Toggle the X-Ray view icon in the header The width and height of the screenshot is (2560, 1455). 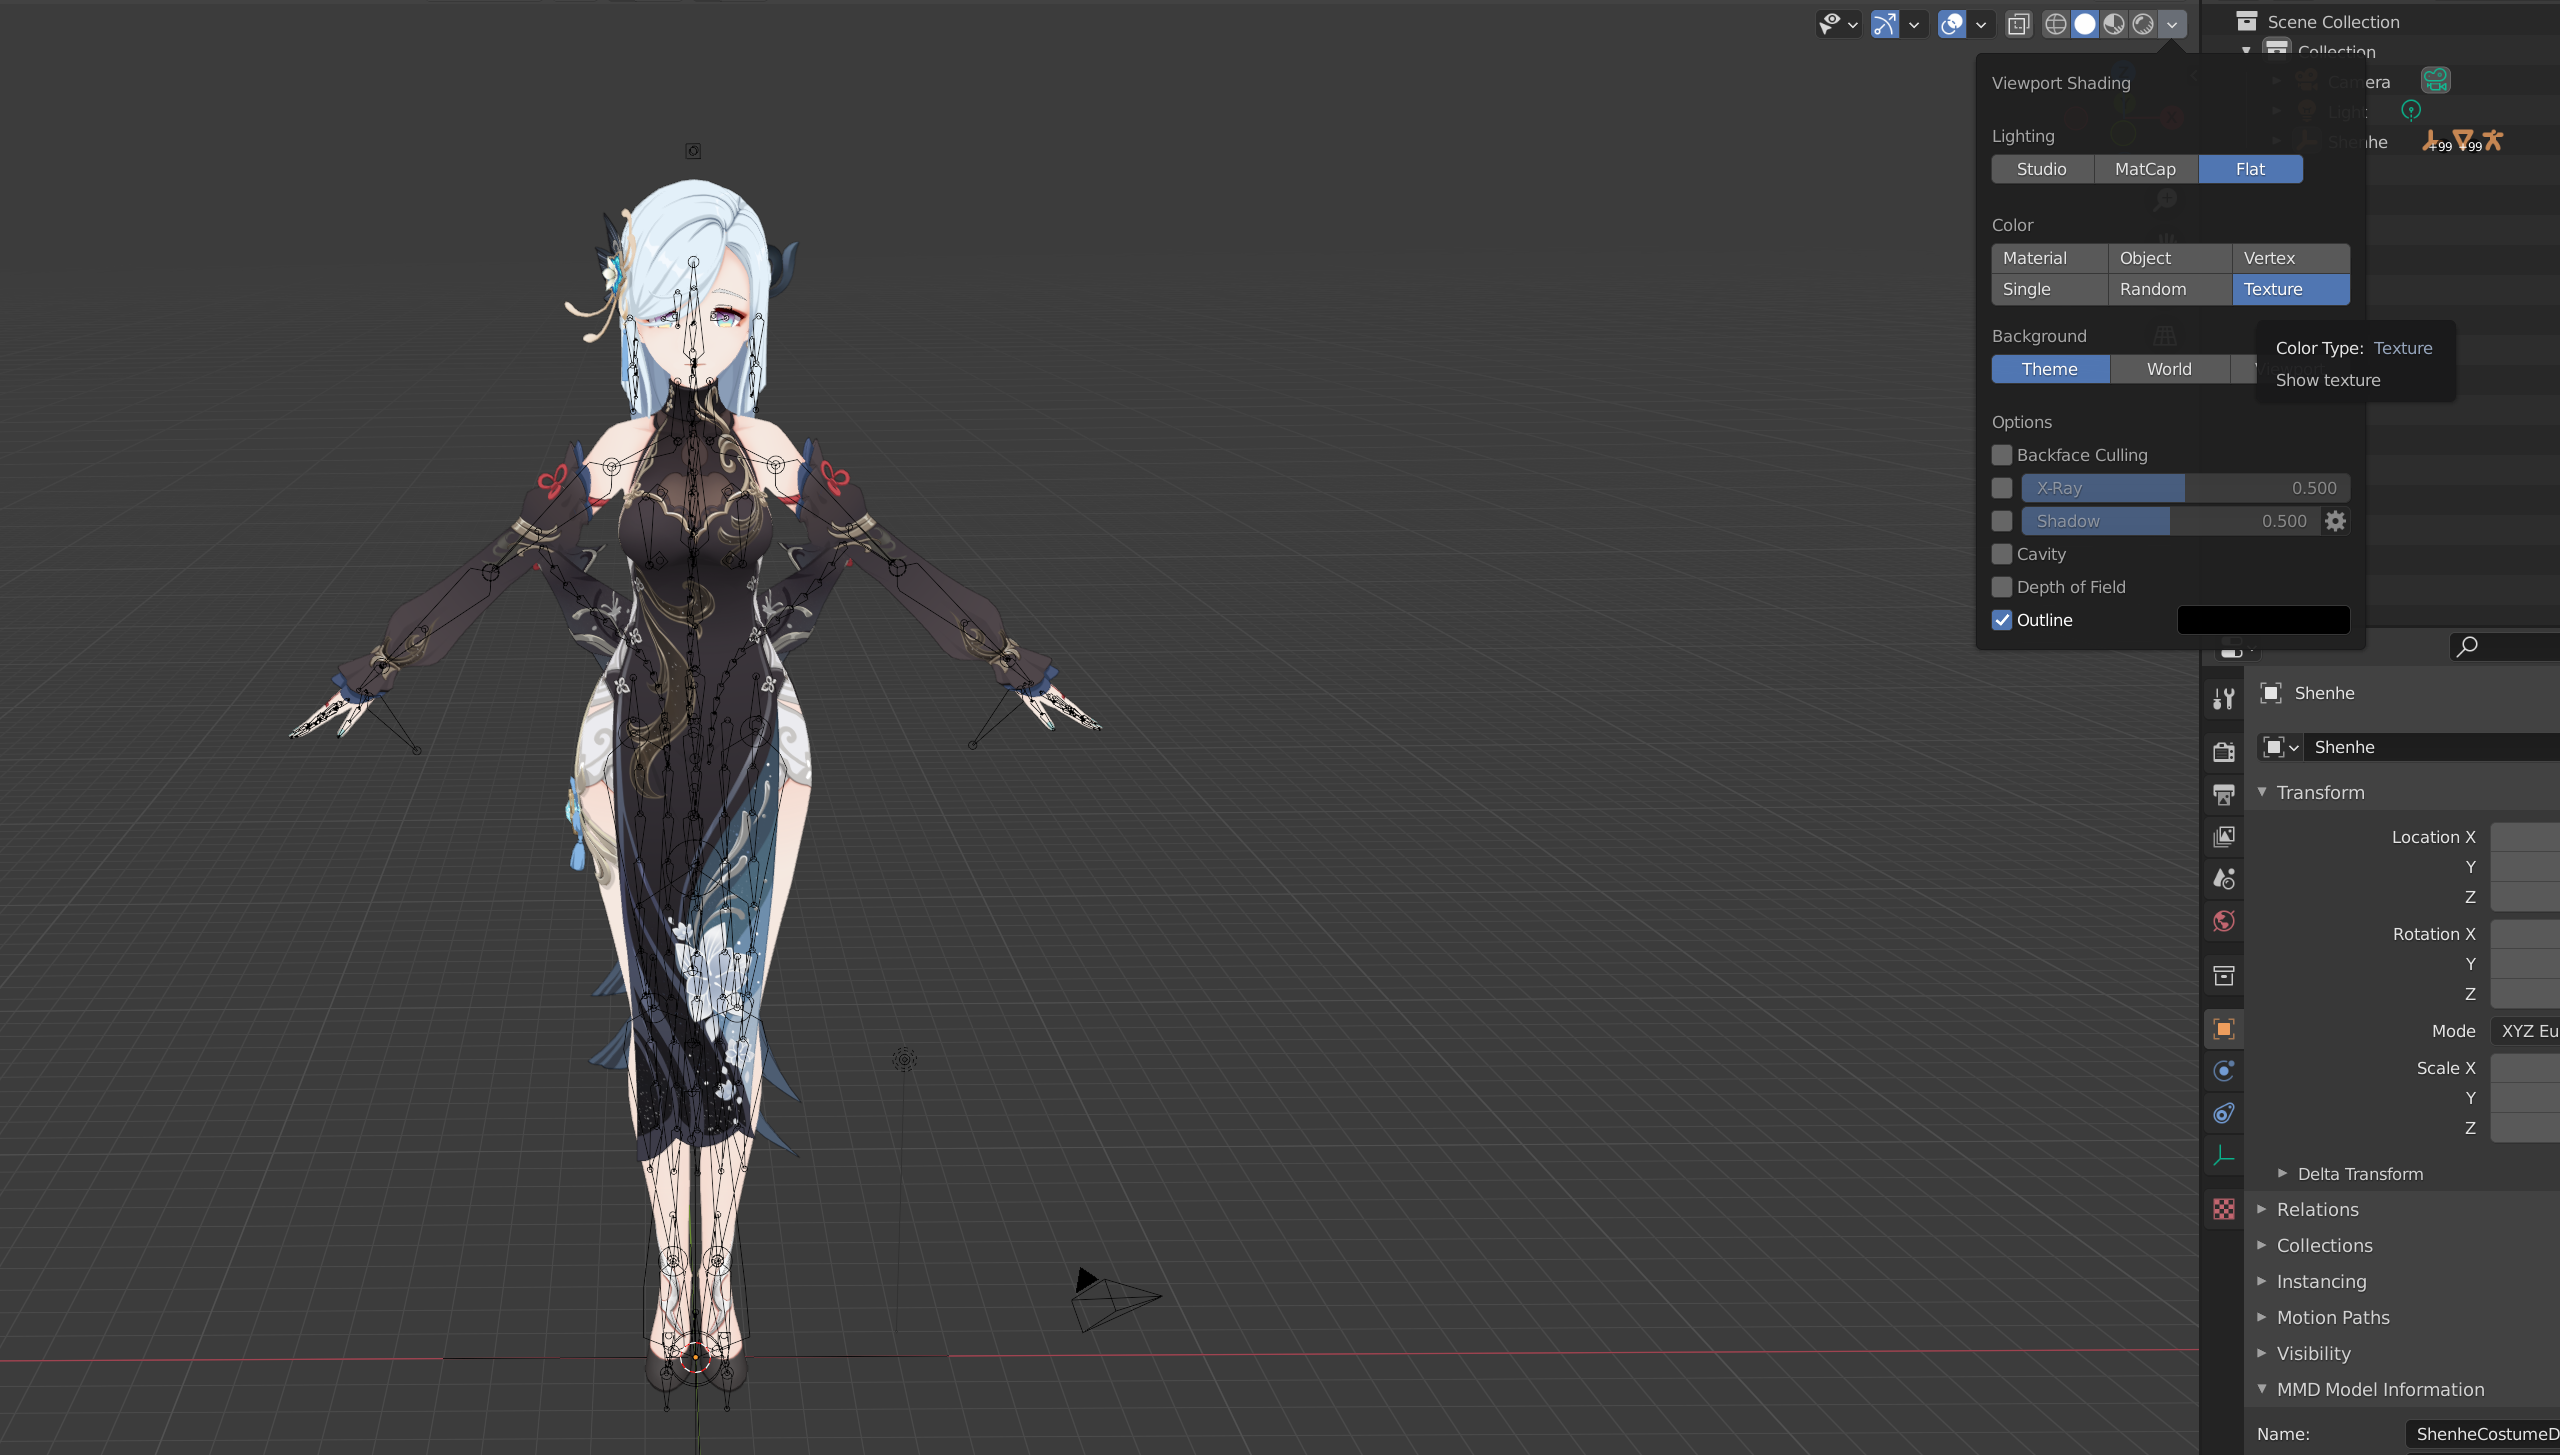(2018, 24)
